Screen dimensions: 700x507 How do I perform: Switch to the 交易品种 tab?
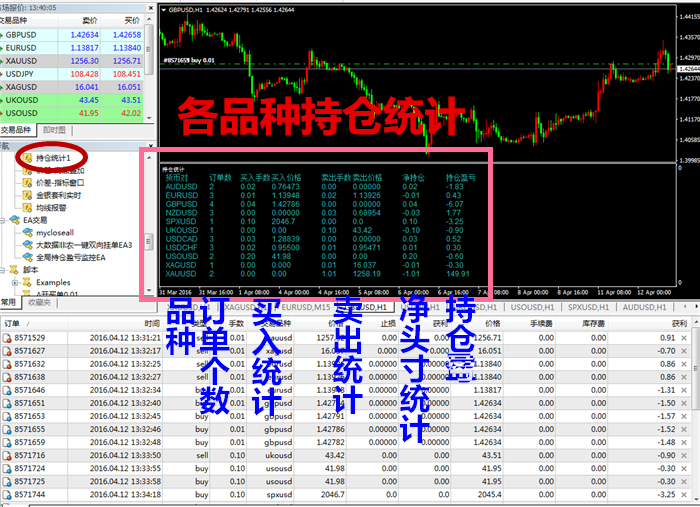16,130
